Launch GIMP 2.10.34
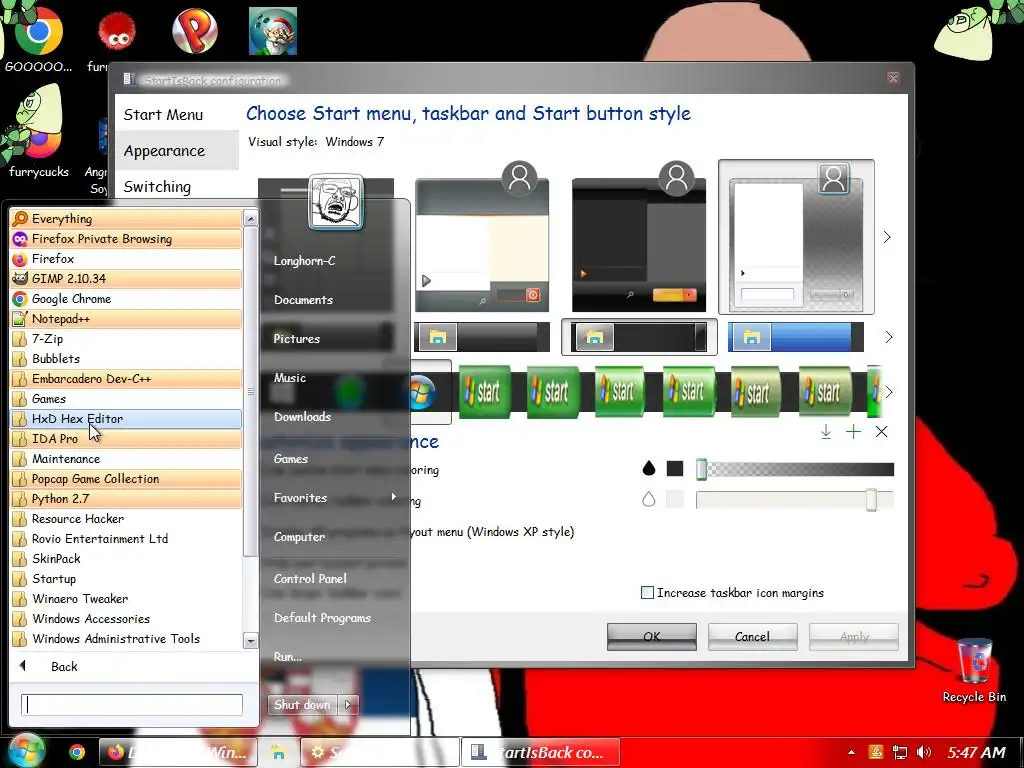This screenshot has width=1024, height=768. click(x=126, y=279)
